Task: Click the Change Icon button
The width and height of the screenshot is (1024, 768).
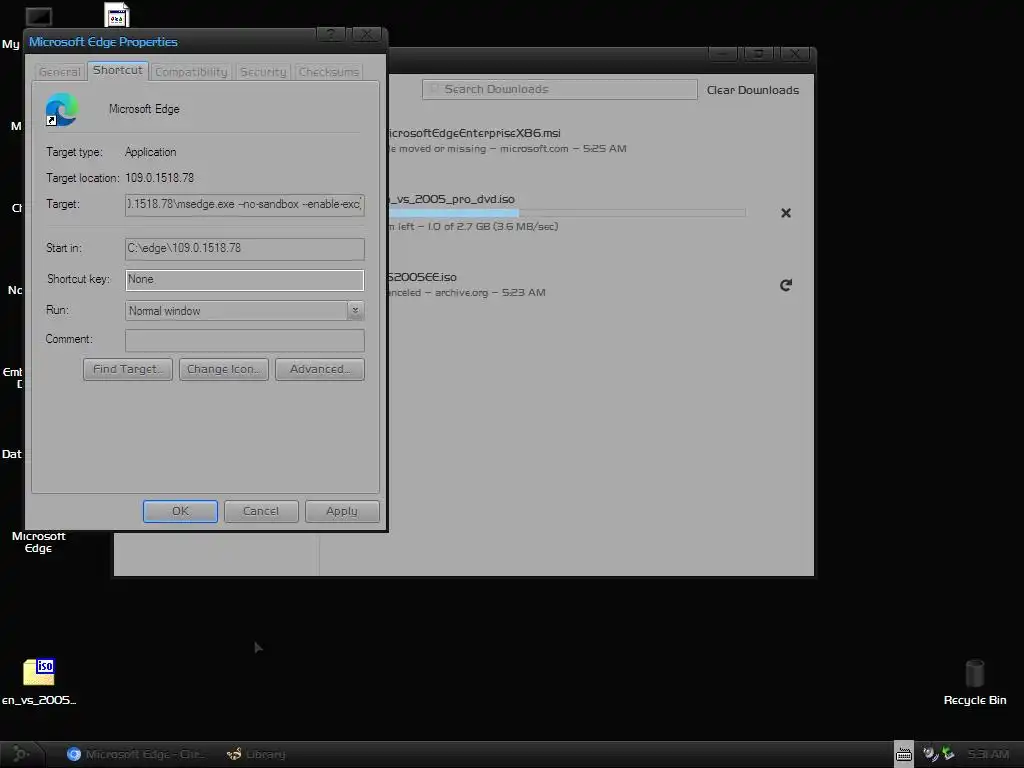Action: [224, 369]
